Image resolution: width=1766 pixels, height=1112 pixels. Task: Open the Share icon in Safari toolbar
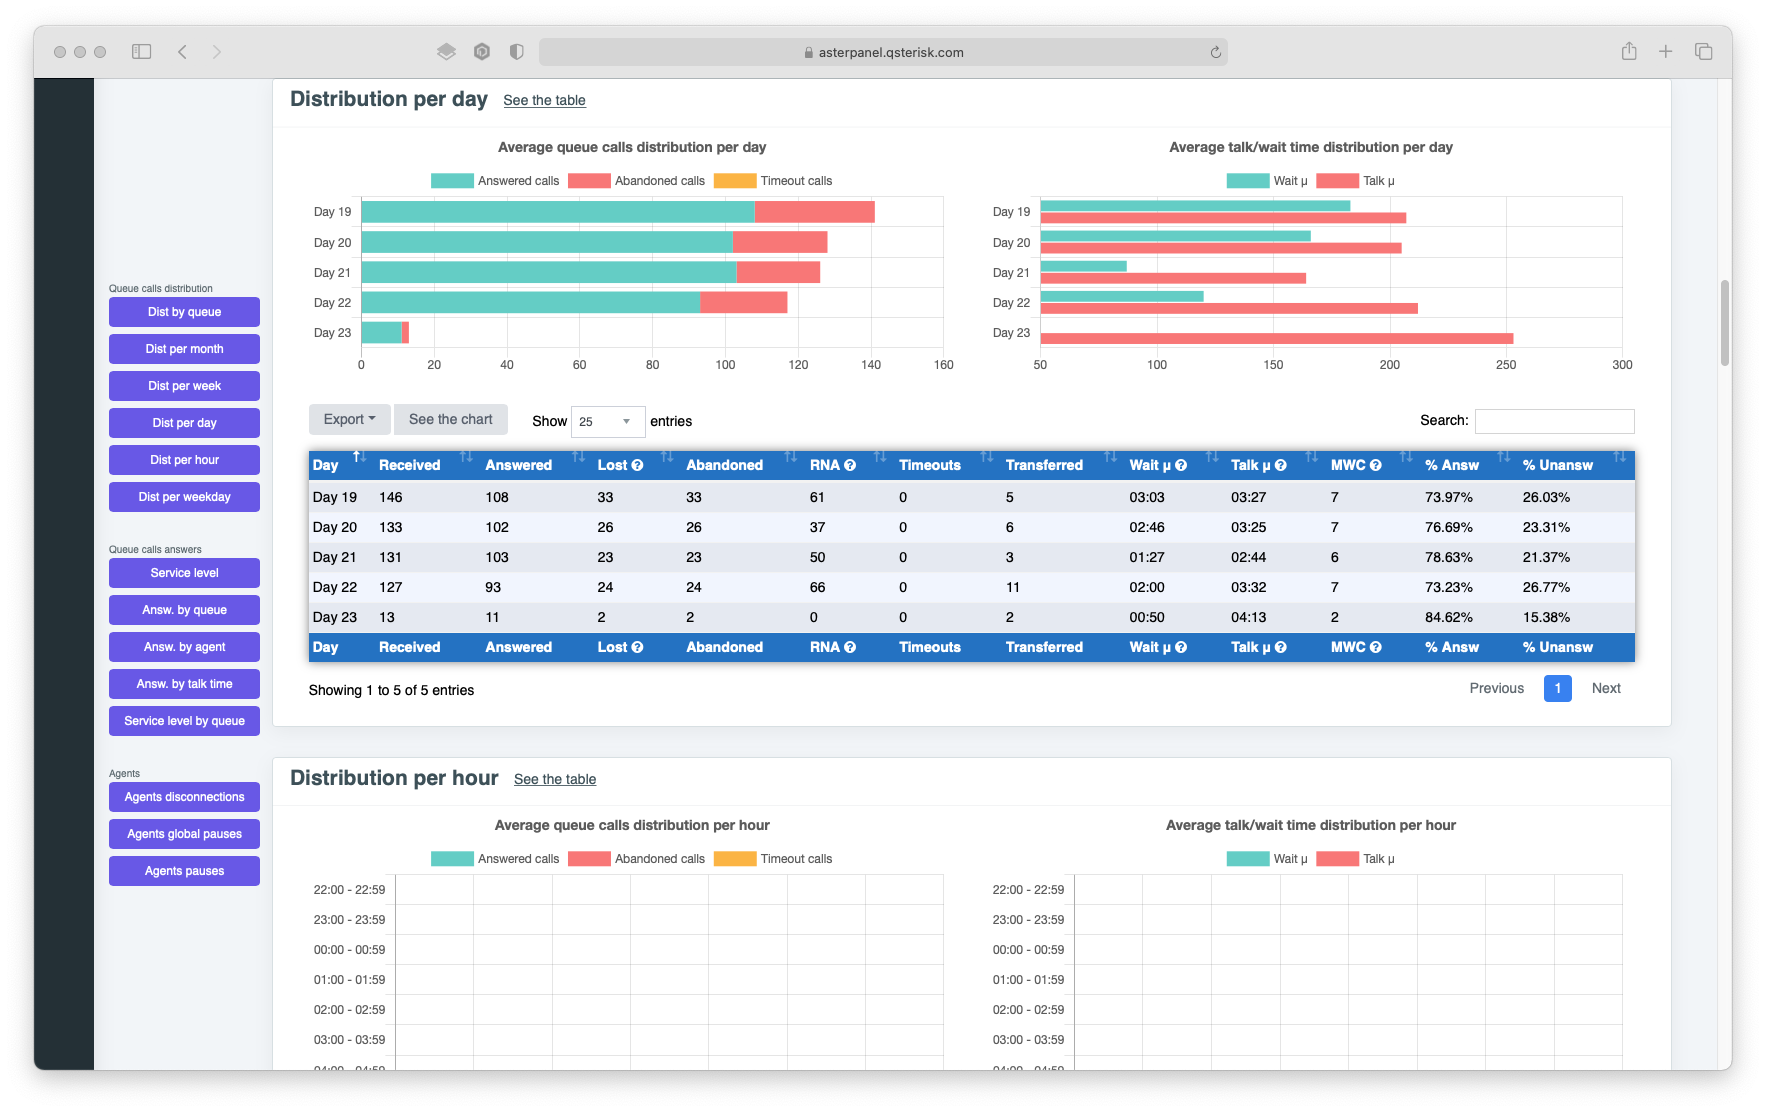click(1629, 51)
